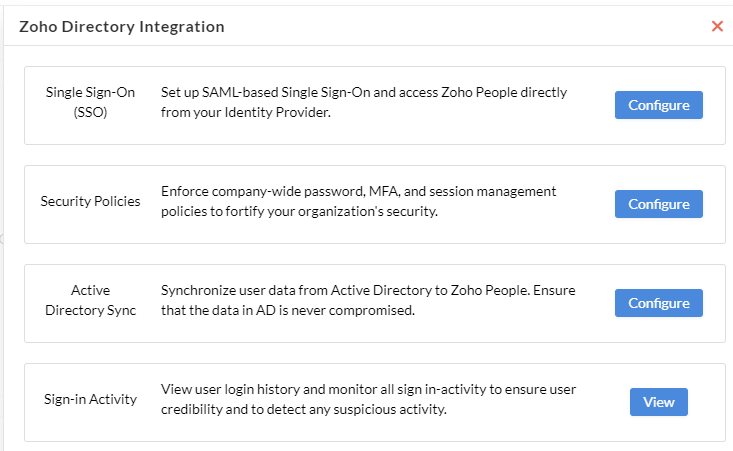Configure Active Directory Sync

click(x=658, y=303)
